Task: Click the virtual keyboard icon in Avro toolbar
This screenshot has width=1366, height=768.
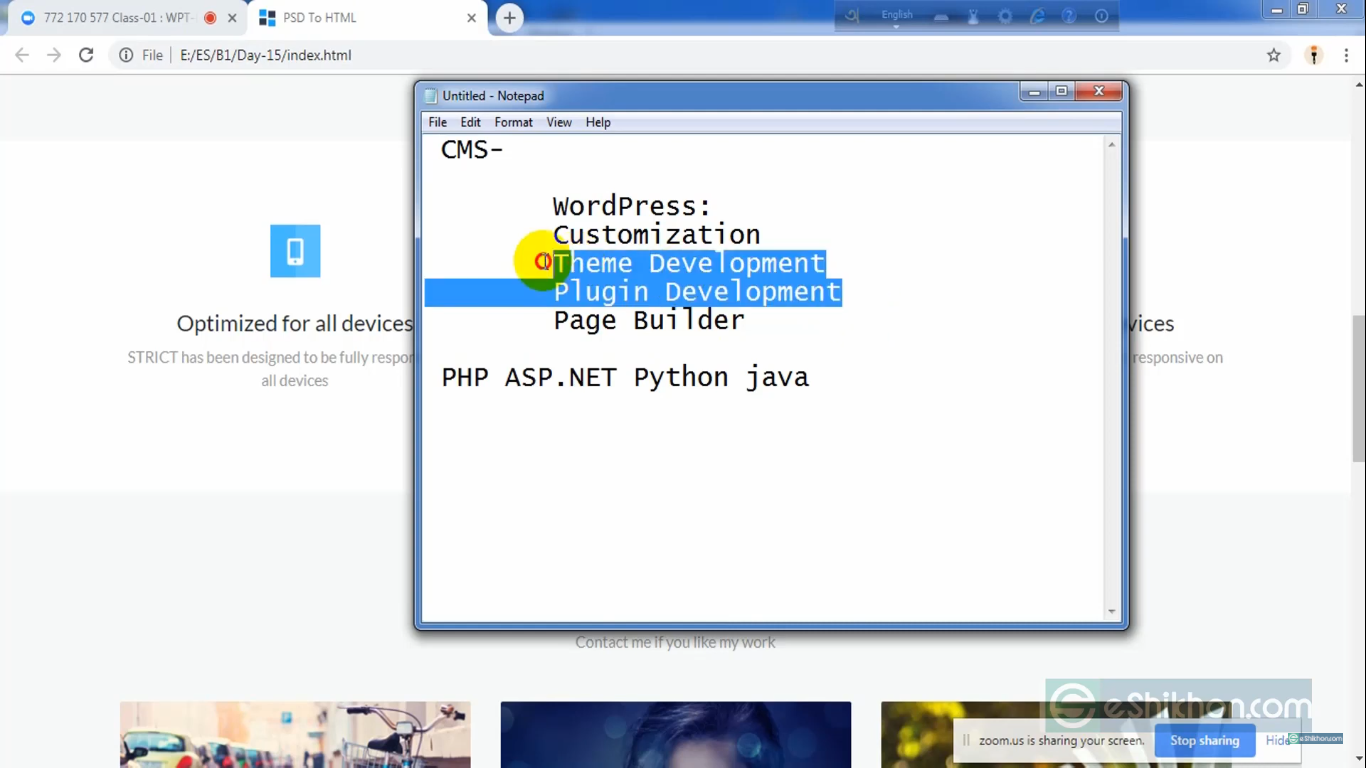Action: [941, 17]
